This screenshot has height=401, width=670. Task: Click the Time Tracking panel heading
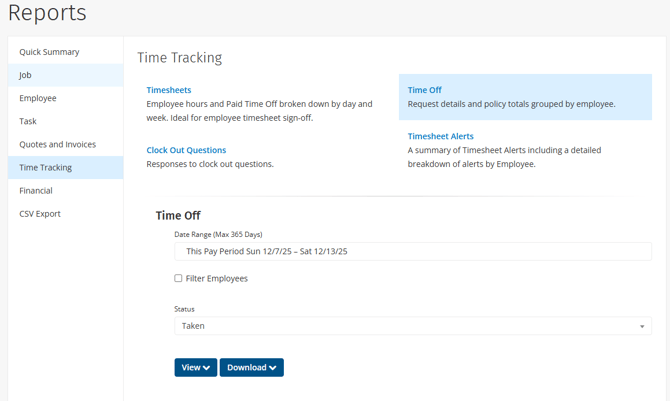(x=179, y=58)
